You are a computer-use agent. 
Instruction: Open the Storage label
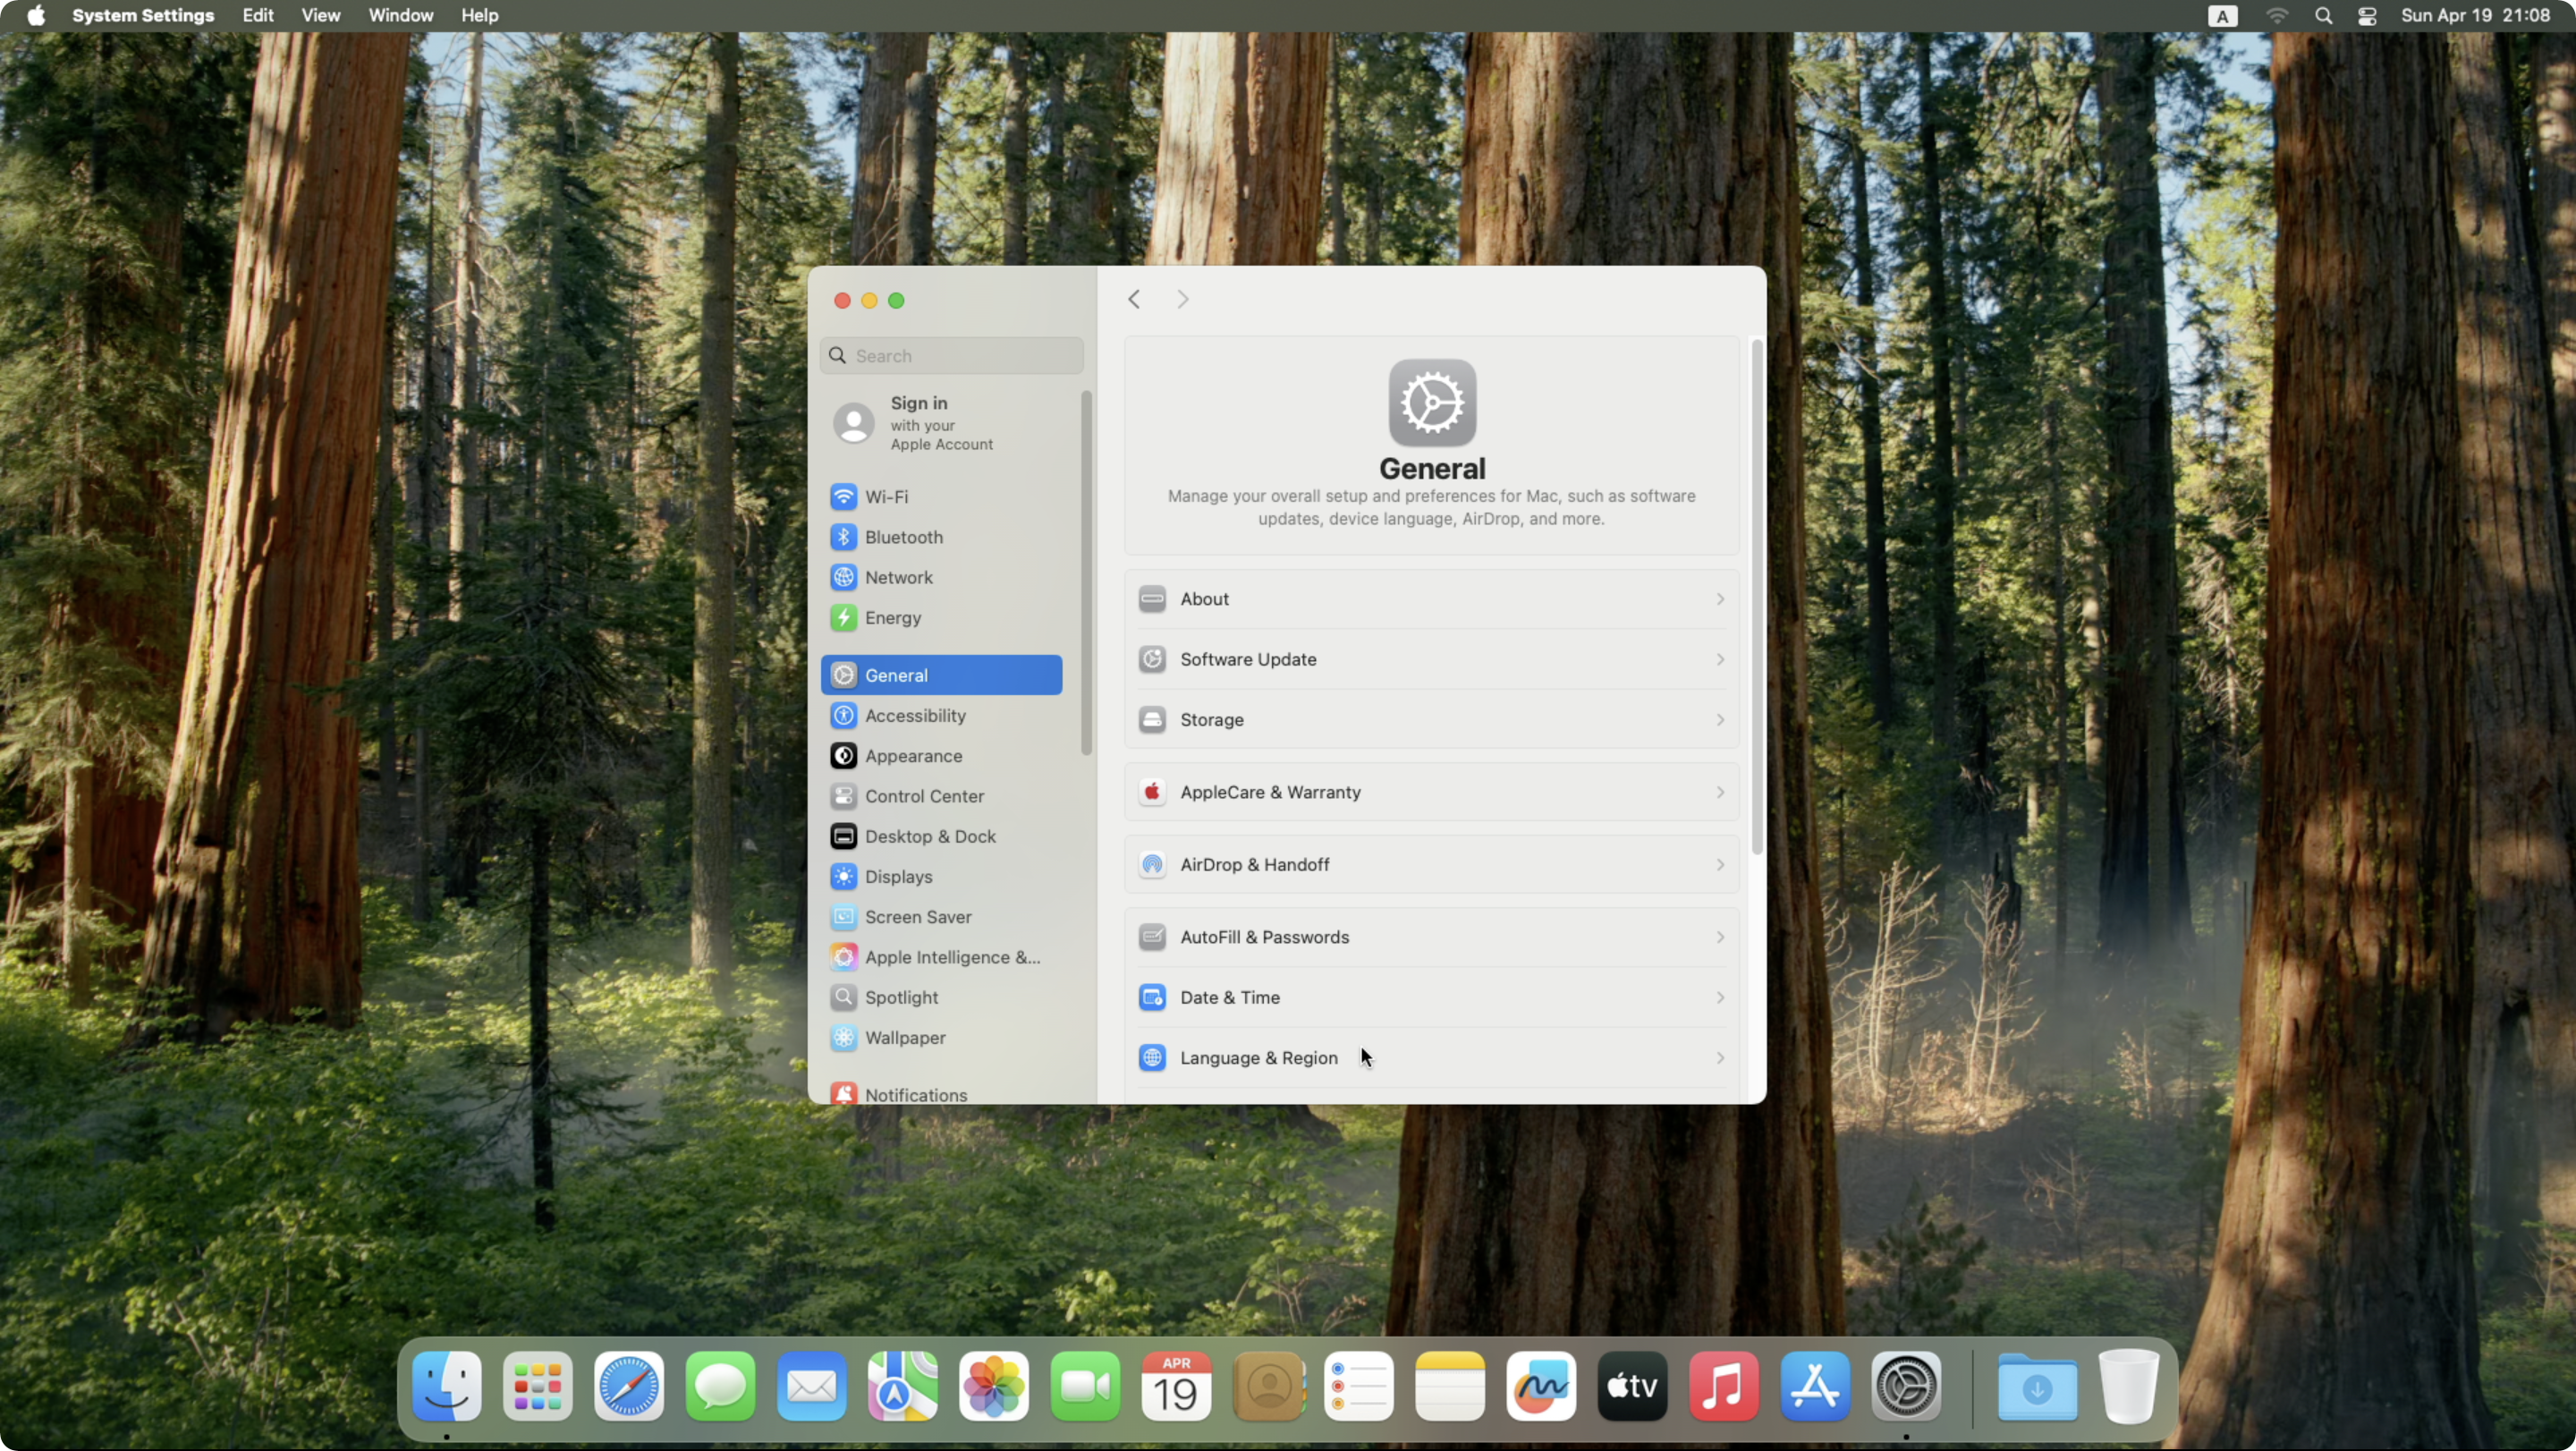point(1212,720)
